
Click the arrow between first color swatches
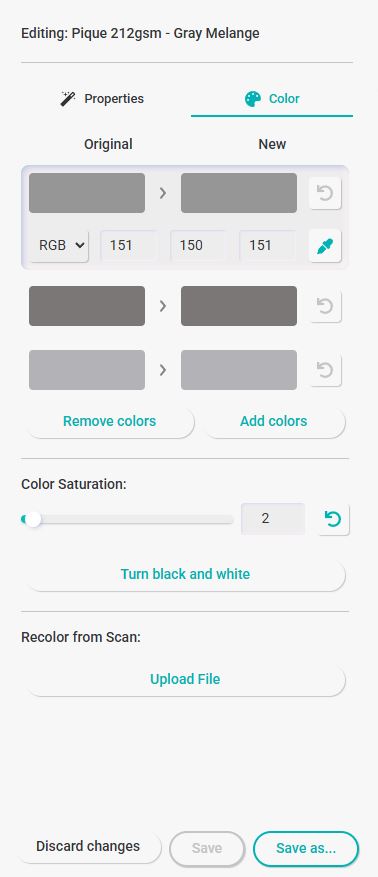coord(163,193)
